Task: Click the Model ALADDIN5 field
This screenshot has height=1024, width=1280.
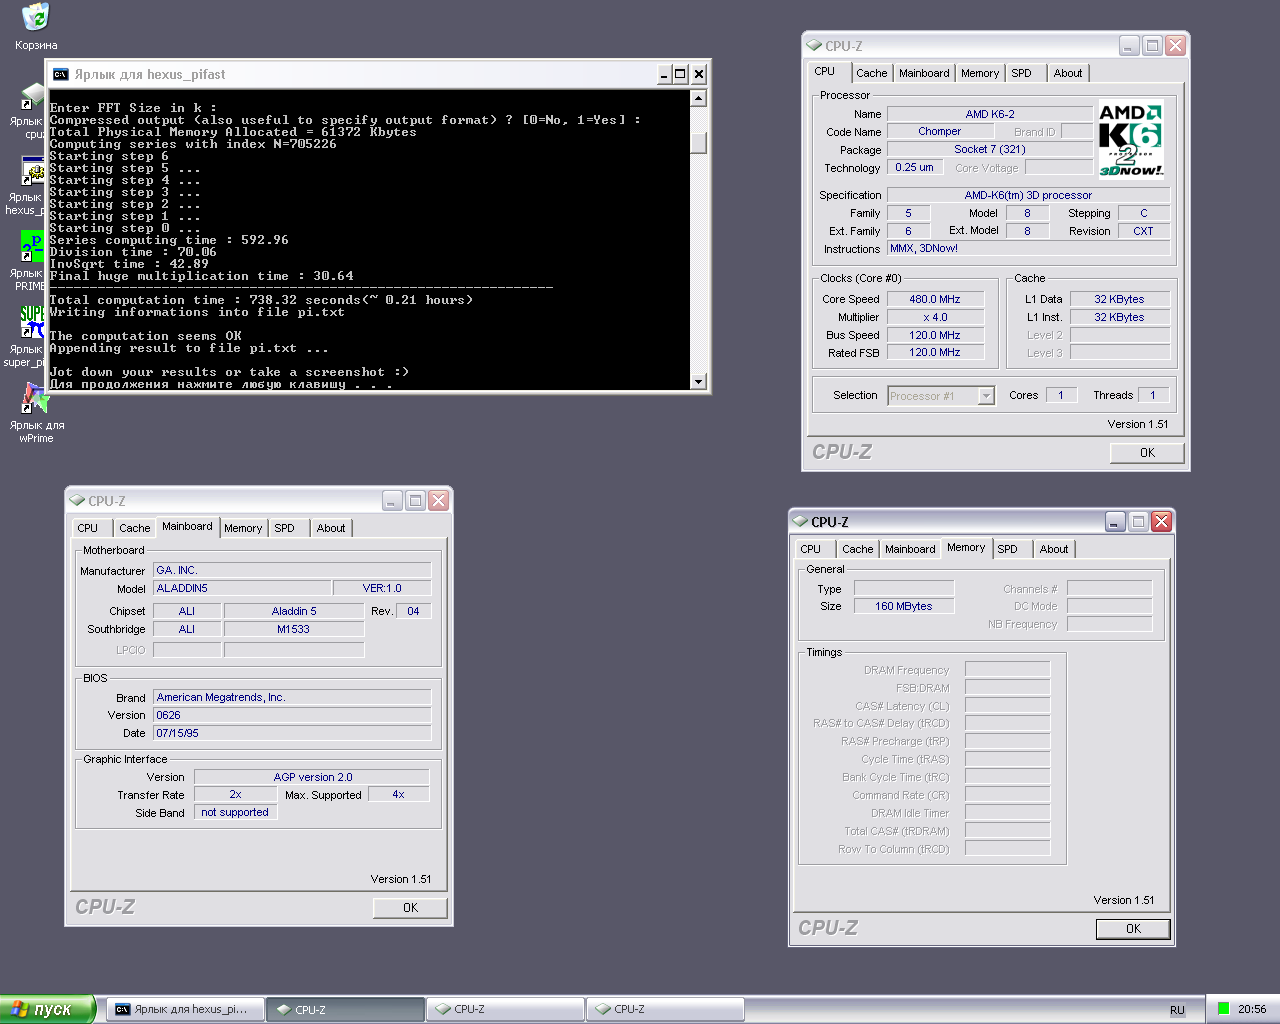Action: tap(242, 588)
